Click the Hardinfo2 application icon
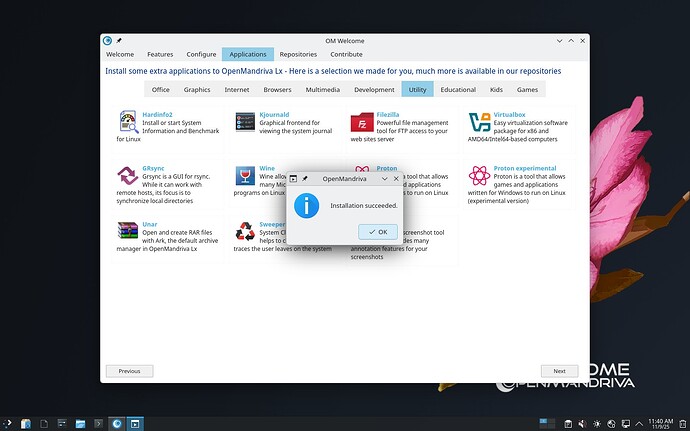Image resolution: width=690 pixels, height=431 pixels. pyautogui.click(x=128, y=122)
